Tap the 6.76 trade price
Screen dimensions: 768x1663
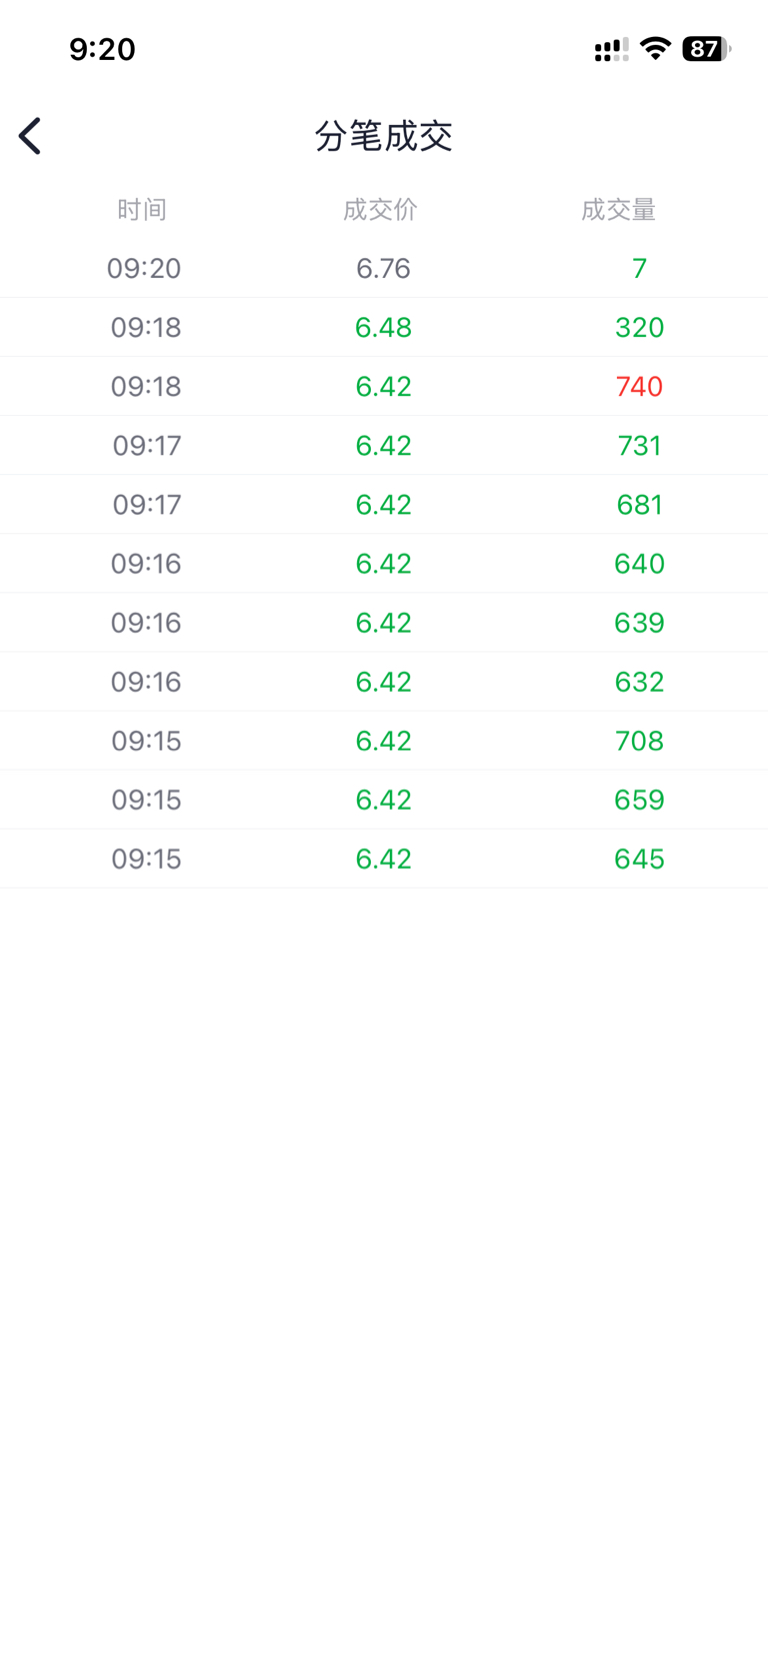coord(383,268)
